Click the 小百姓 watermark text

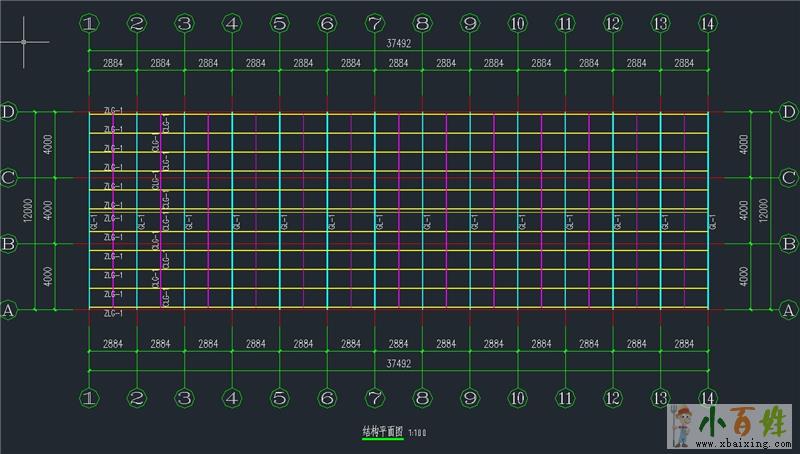click(x=750, y=420)
